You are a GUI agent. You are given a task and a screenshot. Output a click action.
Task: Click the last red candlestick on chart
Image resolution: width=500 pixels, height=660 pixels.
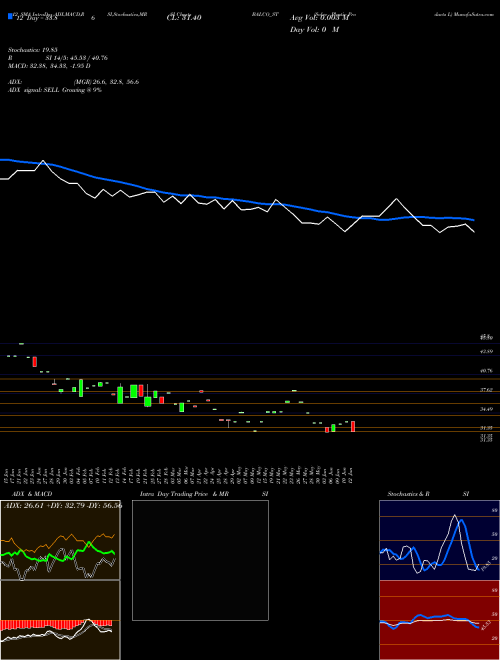pyautogui.click(x=353, y=426)
